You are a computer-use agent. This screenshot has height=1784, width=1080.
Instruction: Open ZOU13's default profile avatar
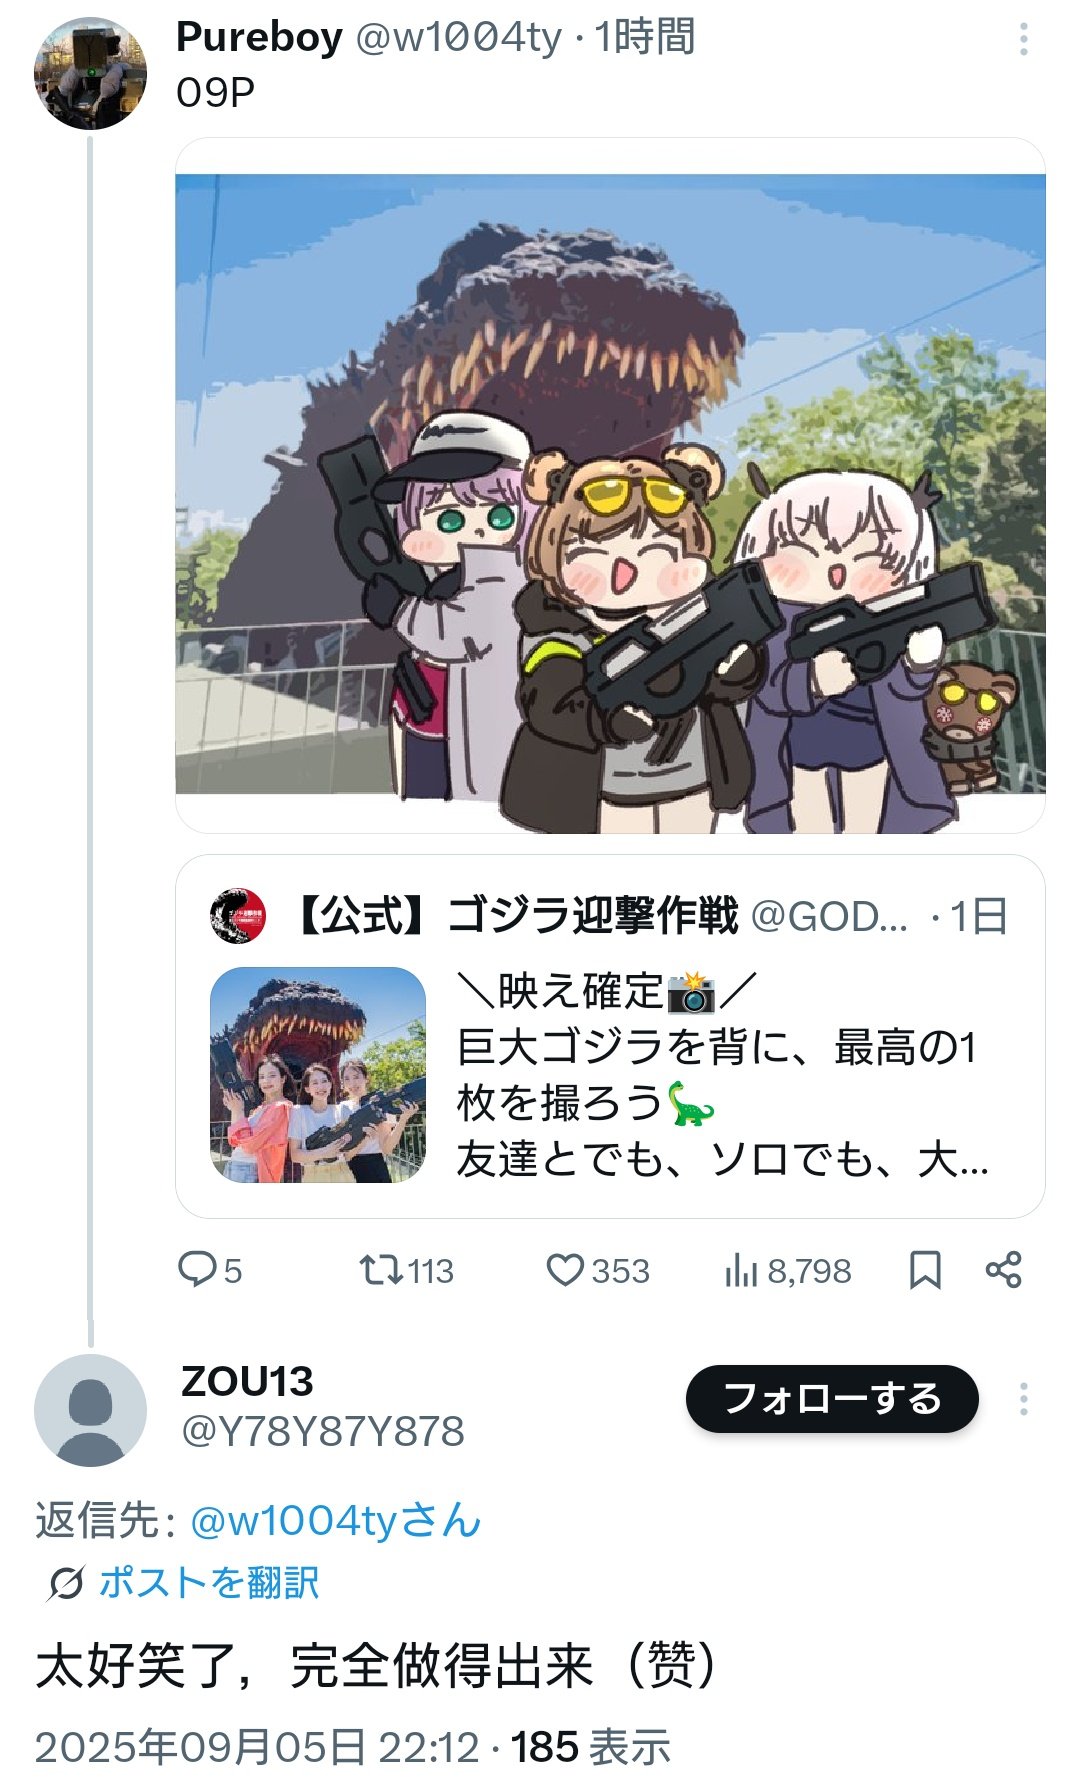coord(90,1410)
